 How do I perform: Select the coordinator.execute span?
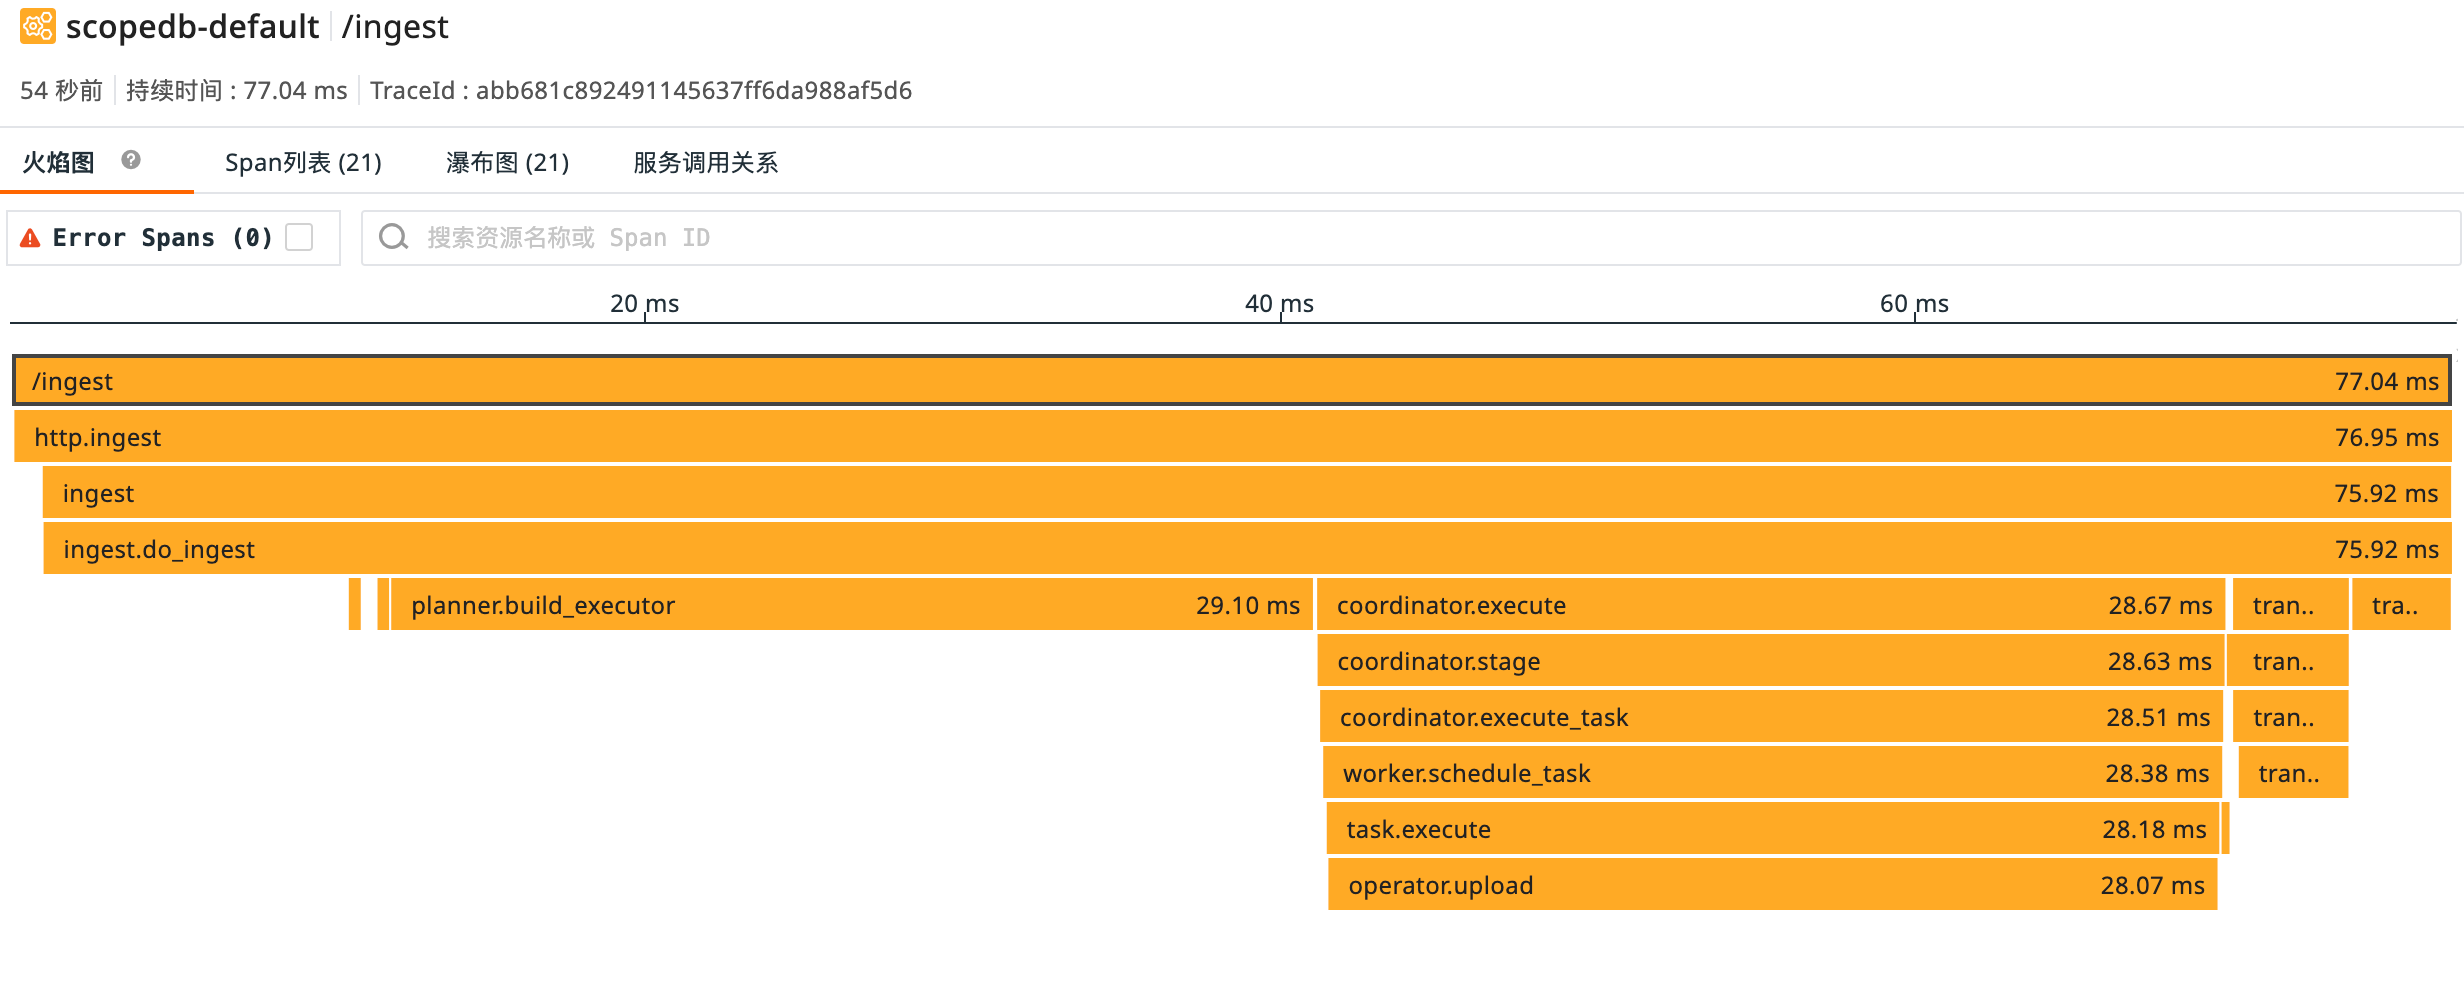pyautogui.click(x=1770, y=605)
